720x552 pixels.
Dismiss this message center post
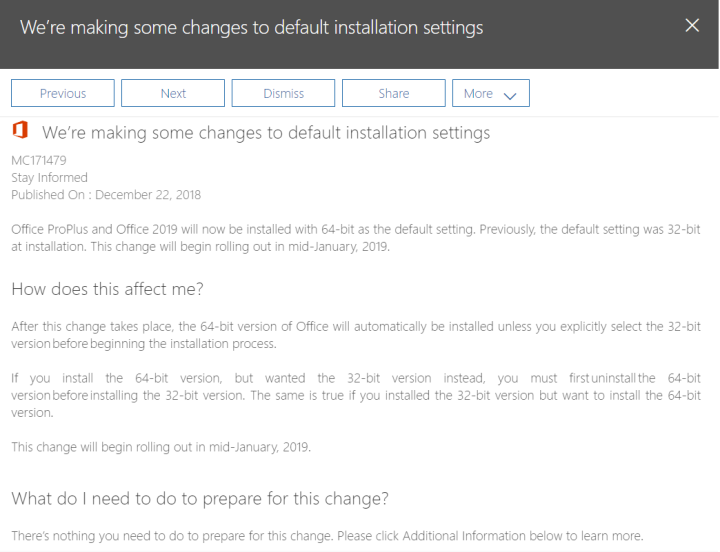[283, 93]
